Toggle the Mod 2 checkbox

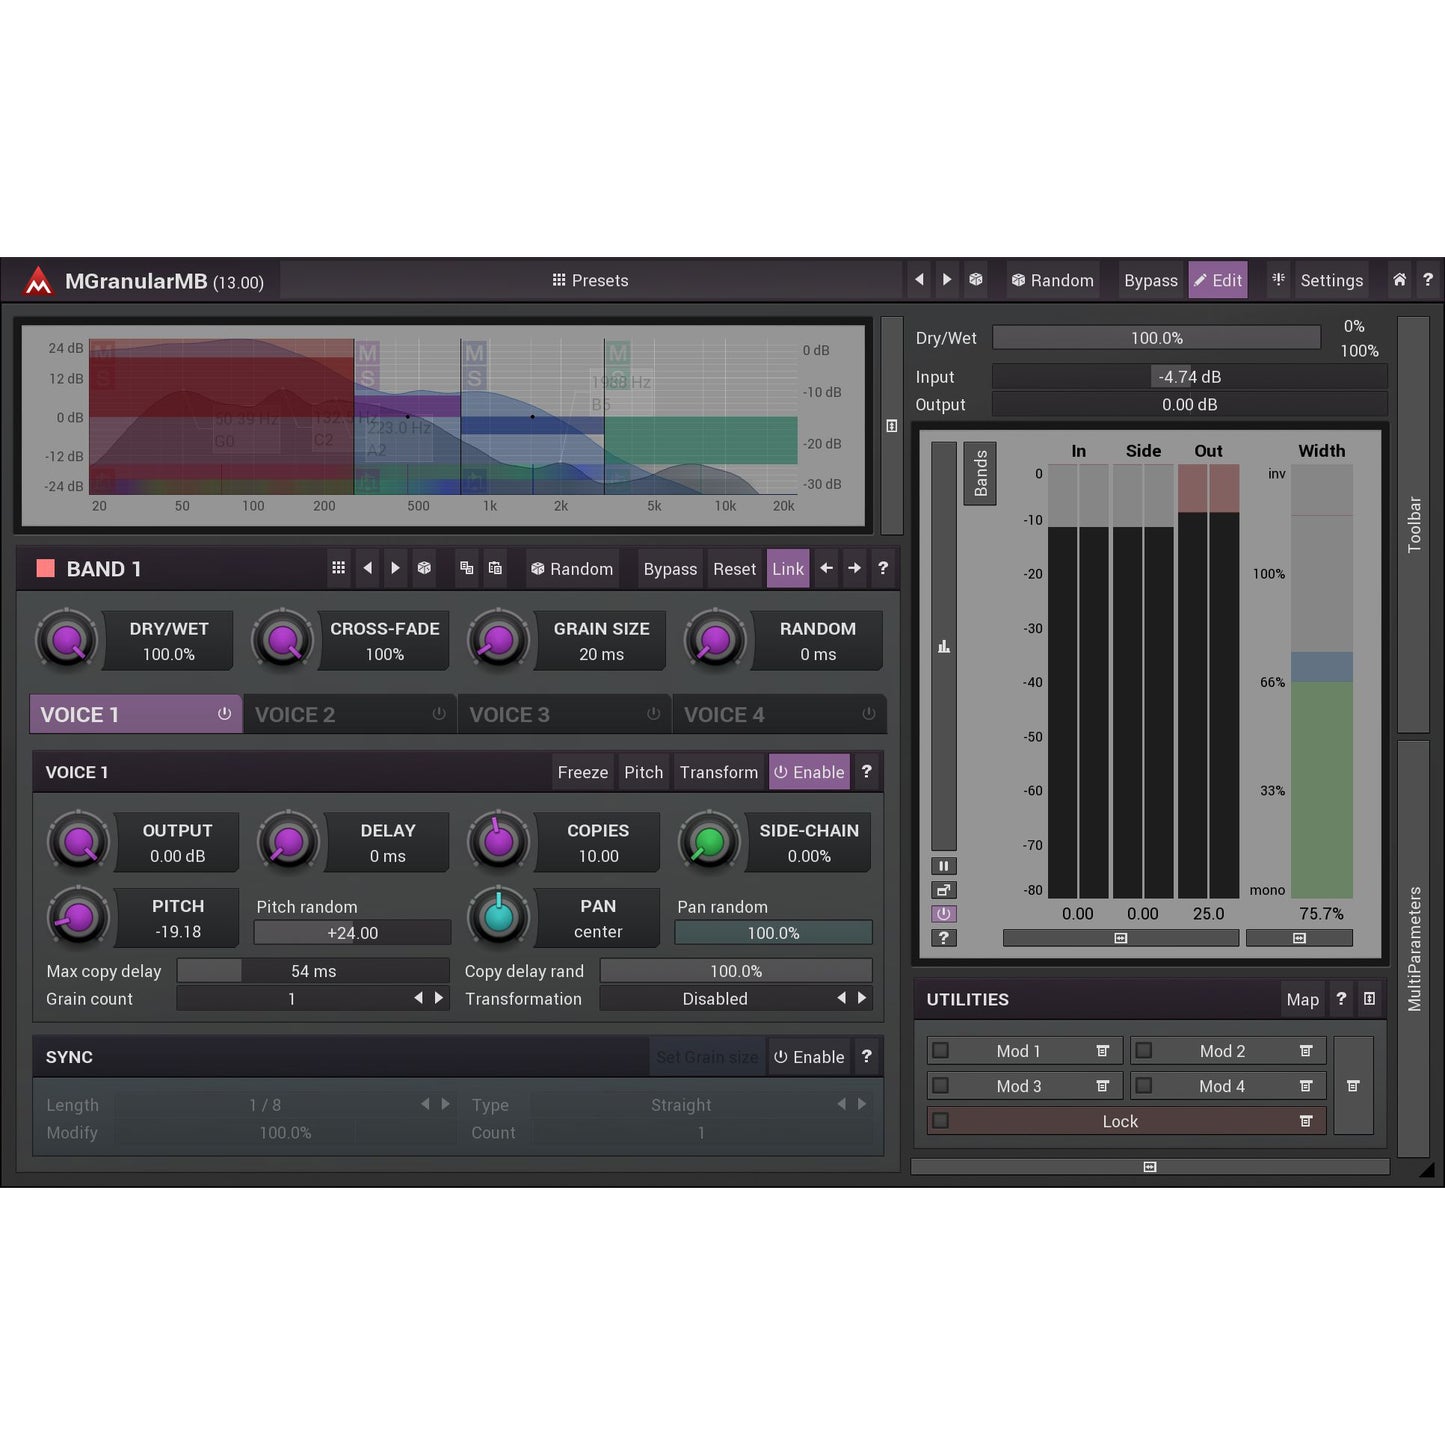tap(1144, 1051)
